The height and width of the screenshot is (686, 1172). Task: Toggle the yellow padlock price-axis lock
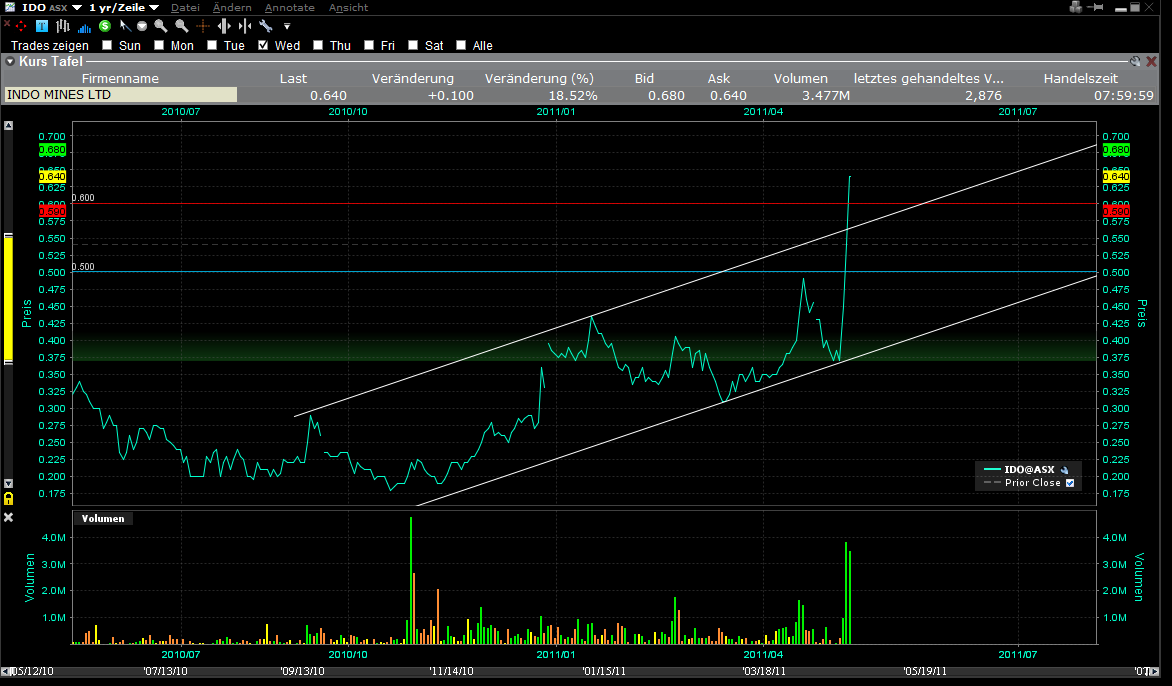(8, 498)
